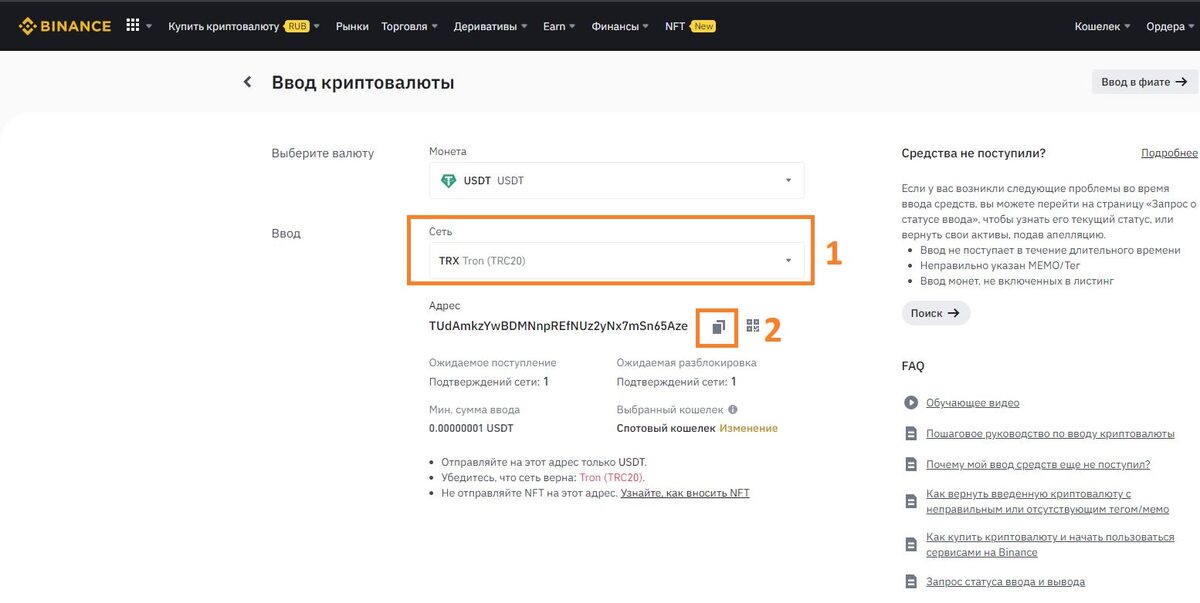Click document icon beside Пошаговое руководство
The width and height of the screenshot is (1200, 603).
(x=911, y=434)
